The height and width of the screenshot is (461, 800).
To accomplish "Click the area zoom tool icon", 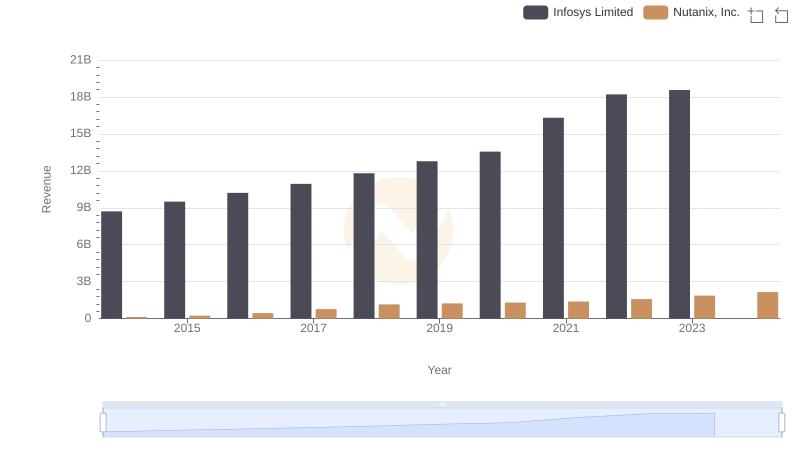I will coord(756,15).
